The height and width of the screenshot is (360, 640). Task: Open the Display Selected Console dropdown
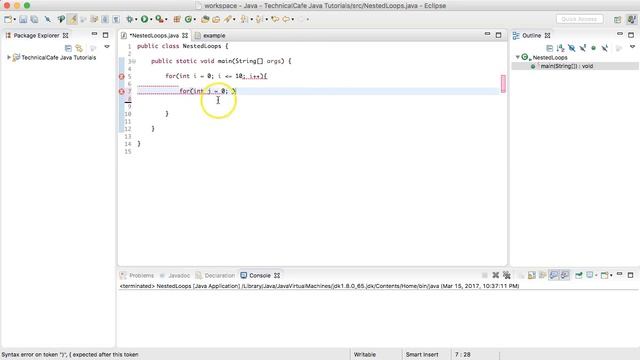596,276
